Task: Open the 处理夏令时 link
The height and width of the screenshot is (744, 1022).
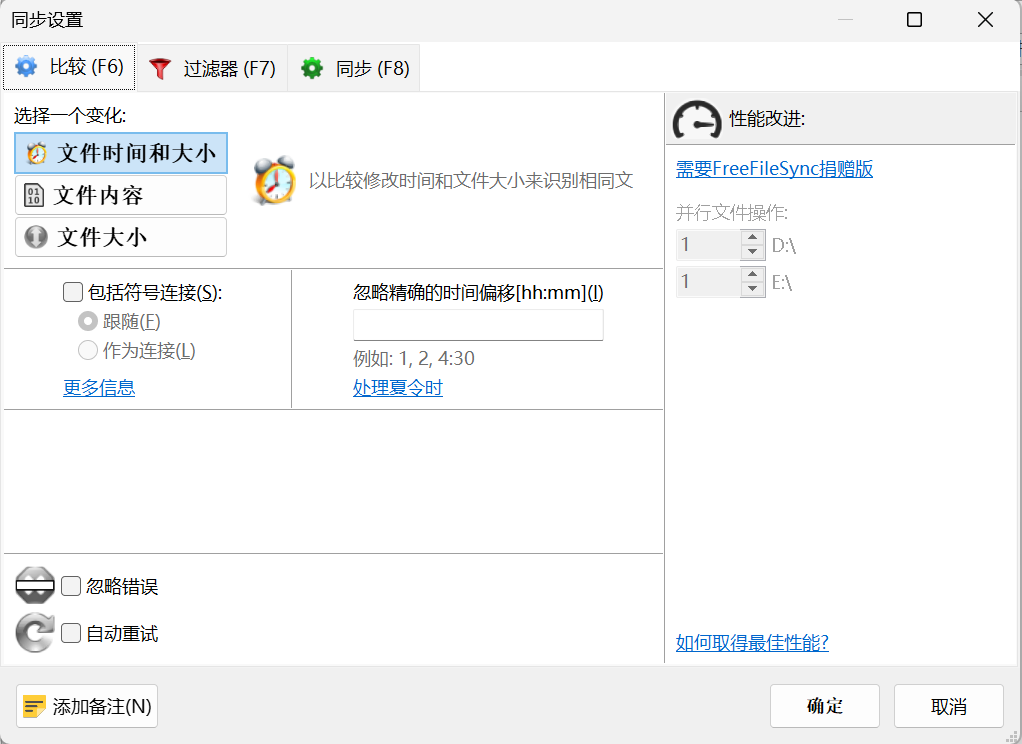Action: tap(398, 388)
